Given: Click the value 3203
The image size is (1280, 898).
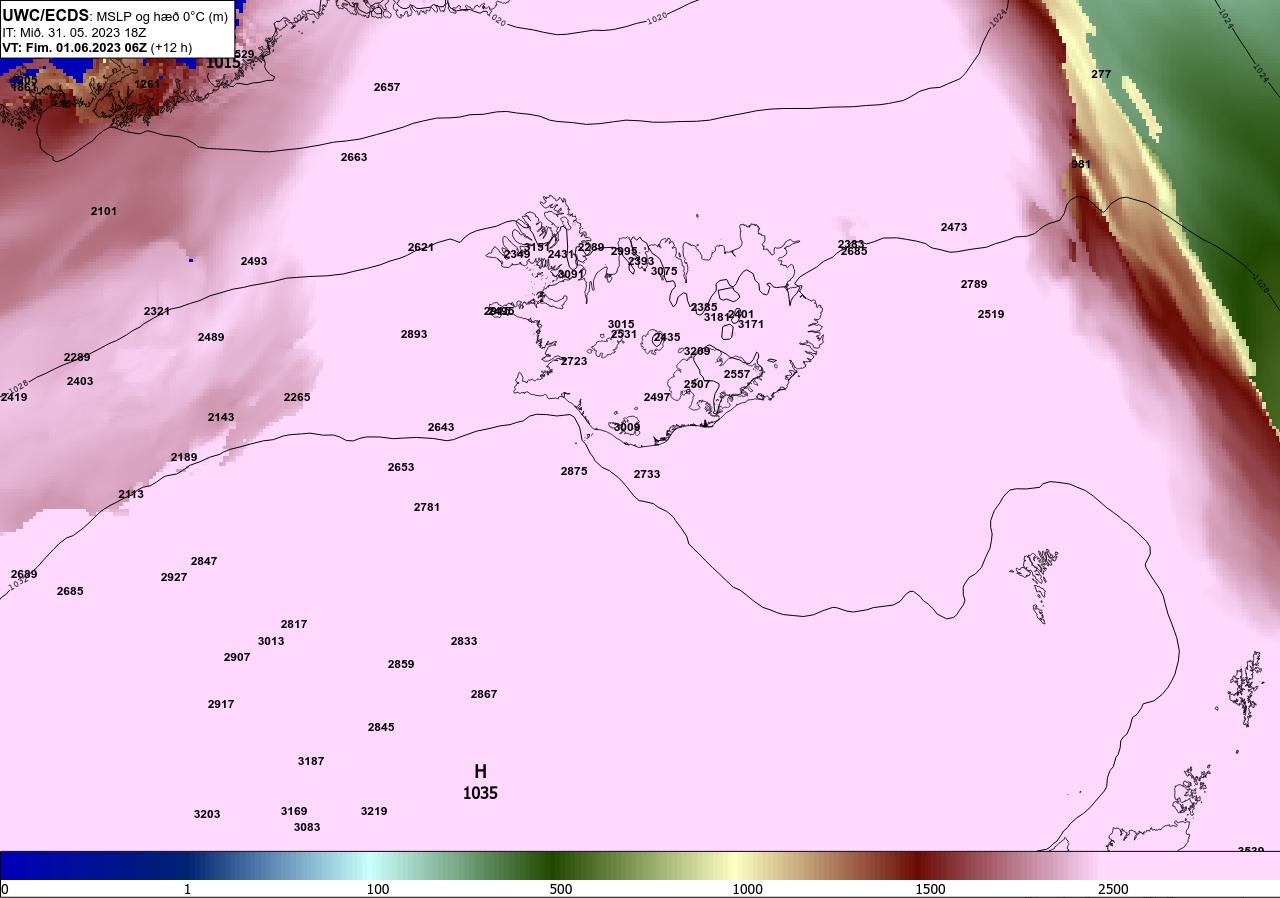Looking at the screenshot, I should click(x=207, y=814).
